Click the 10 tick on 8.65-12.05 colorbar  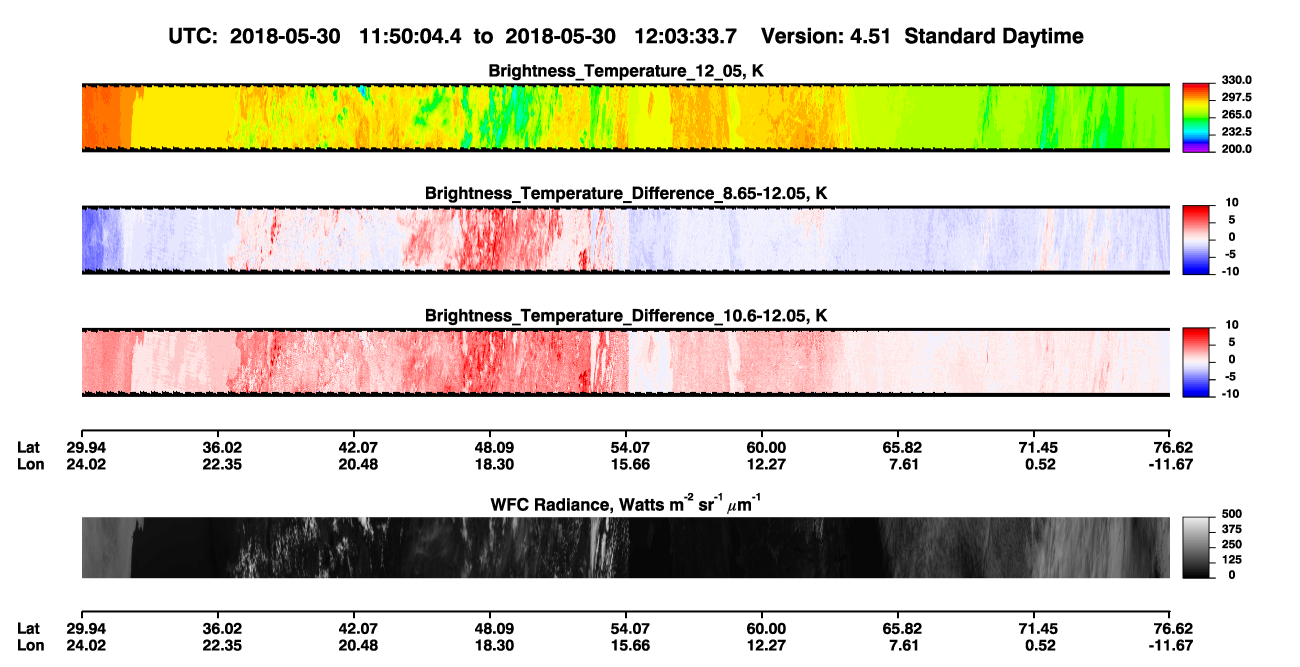tap(1230, 202)
